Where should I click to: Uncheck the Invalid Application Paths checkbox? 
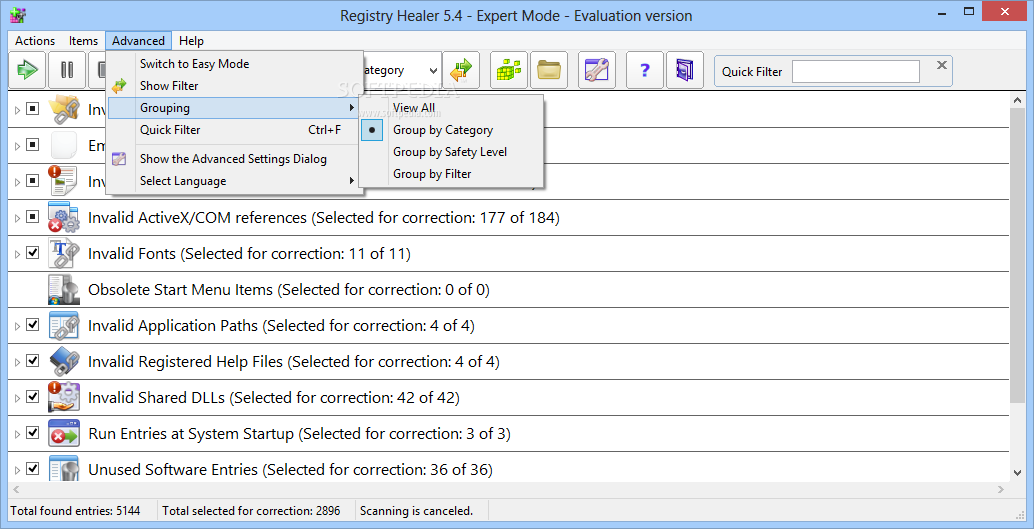(32, 325)
